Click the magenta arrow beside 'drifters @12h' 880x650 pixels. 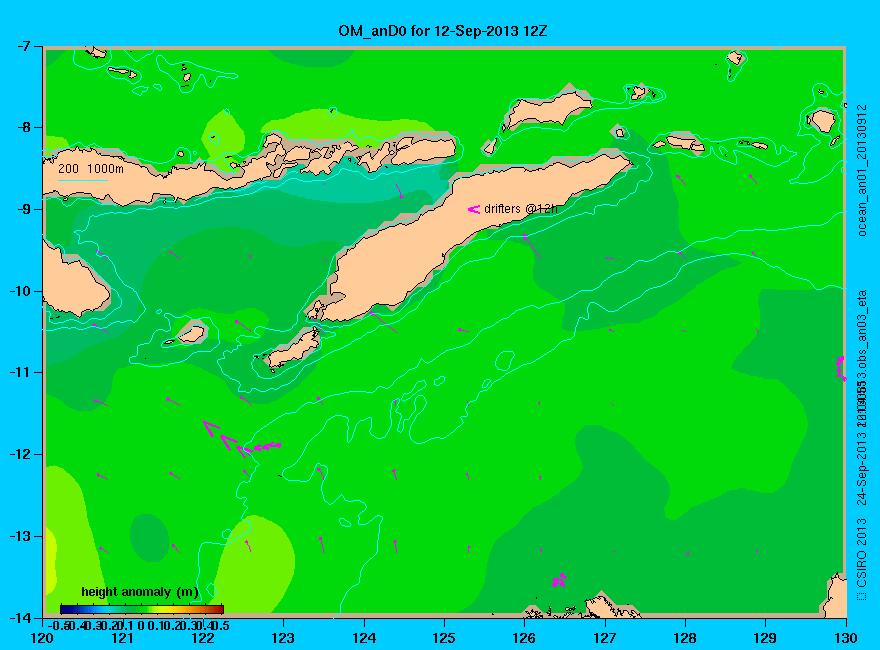click(x=474, y=209)
